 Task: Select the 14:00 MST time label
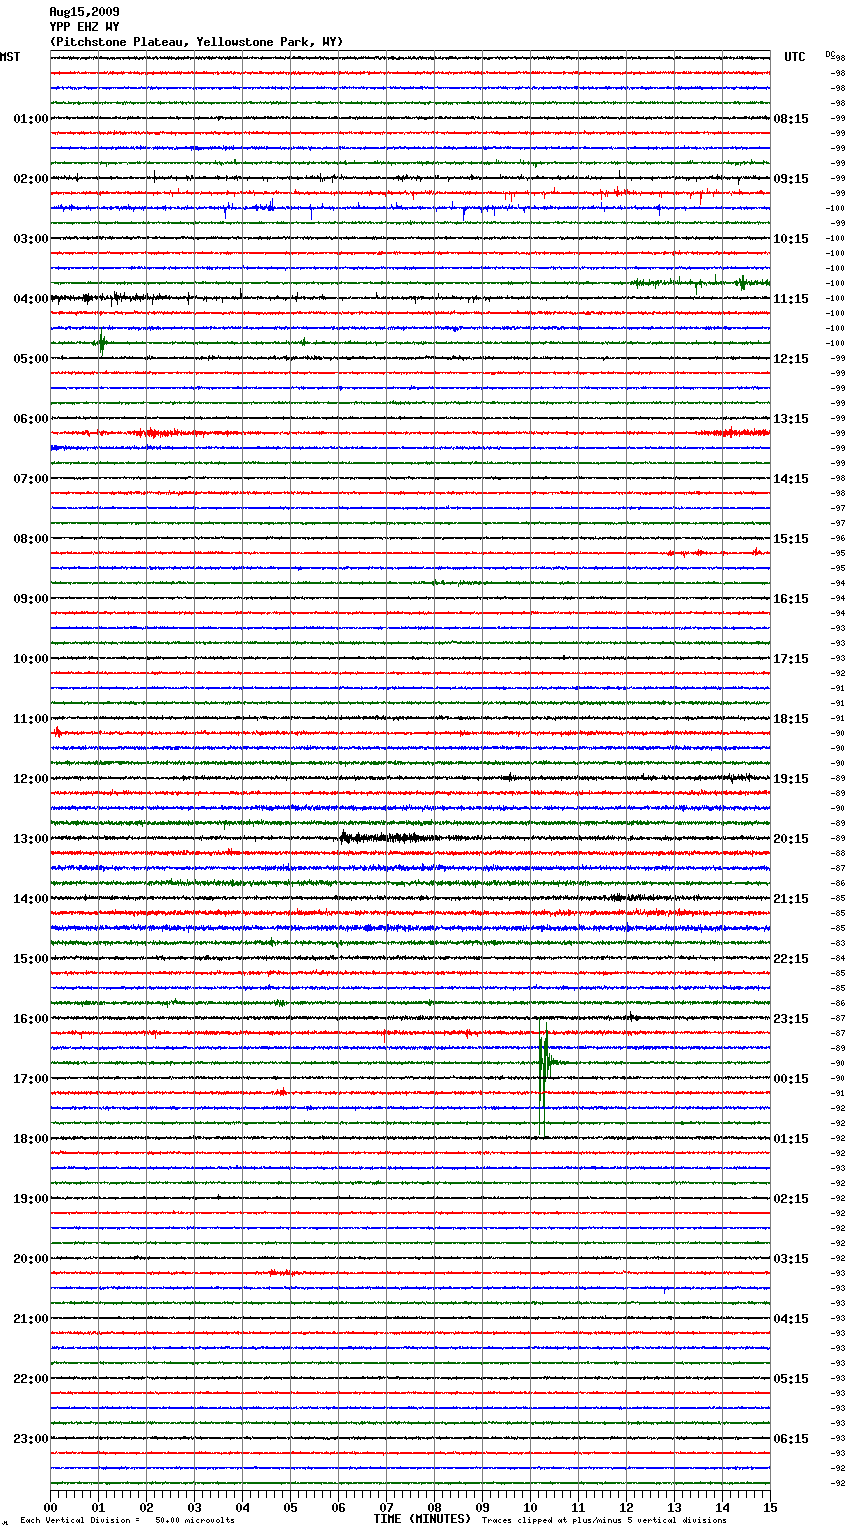(x=31, y=899)
